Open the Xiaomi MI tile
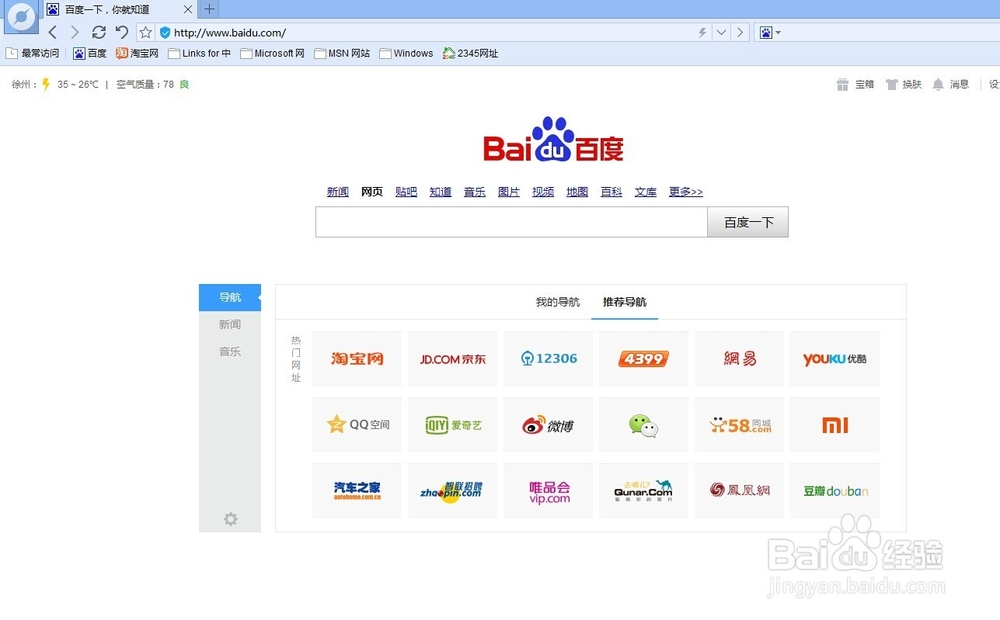1000x620 pixels. tap(835, 425)
